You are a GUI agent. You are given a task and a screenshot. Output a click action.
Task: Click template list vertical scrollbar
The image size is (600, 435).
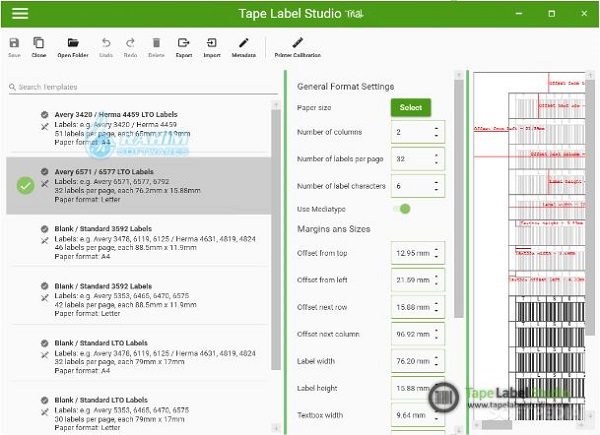(276, 240)
